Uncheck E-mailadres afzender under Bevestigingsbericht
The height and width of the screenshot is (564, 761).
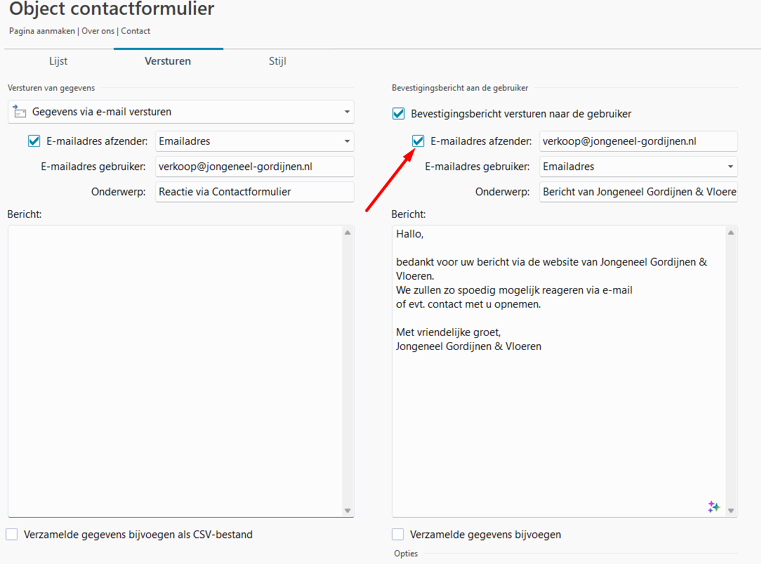pos(418,141)
